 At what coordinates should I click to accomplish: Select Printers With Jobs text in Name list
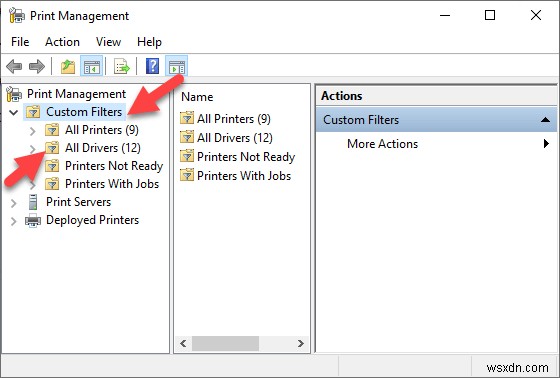point(244,175)
